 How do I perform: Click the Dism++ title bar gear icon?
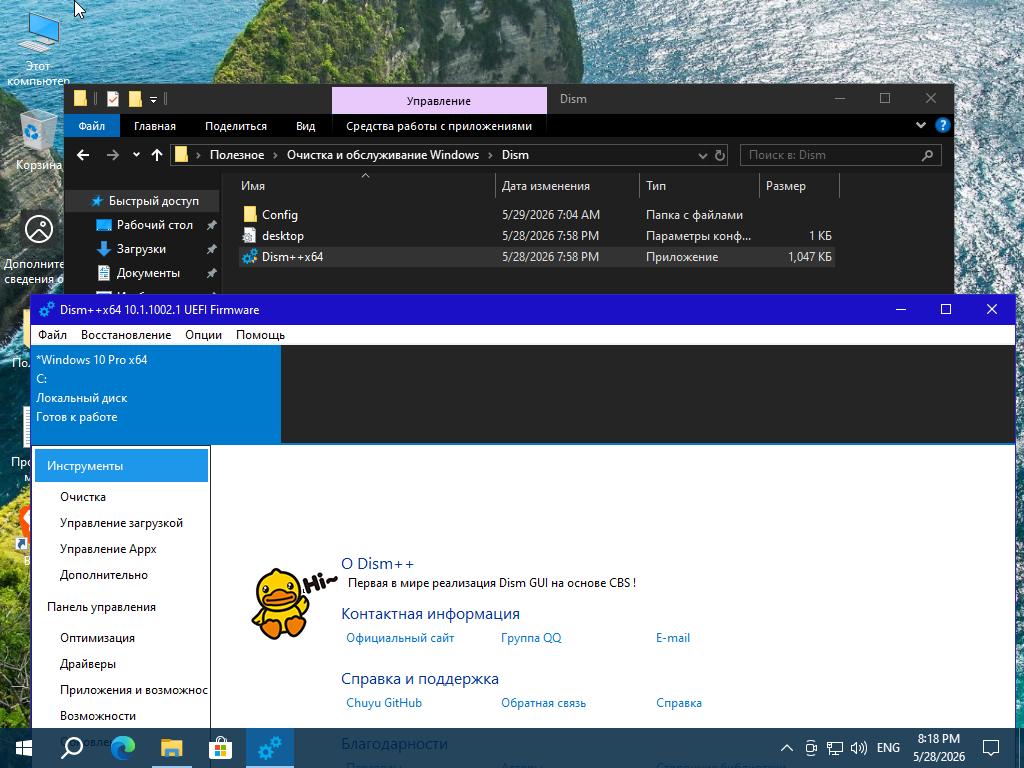pyautogui.click(x=46, y=310)
